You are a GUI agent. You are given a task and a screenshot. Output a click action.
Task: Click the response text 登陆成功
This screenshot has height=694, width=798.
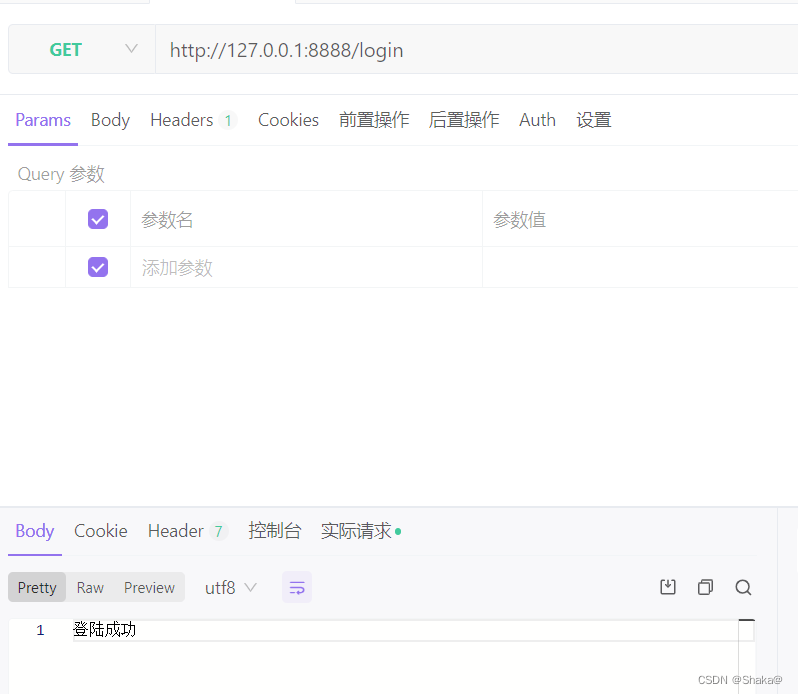click(104, 630)
